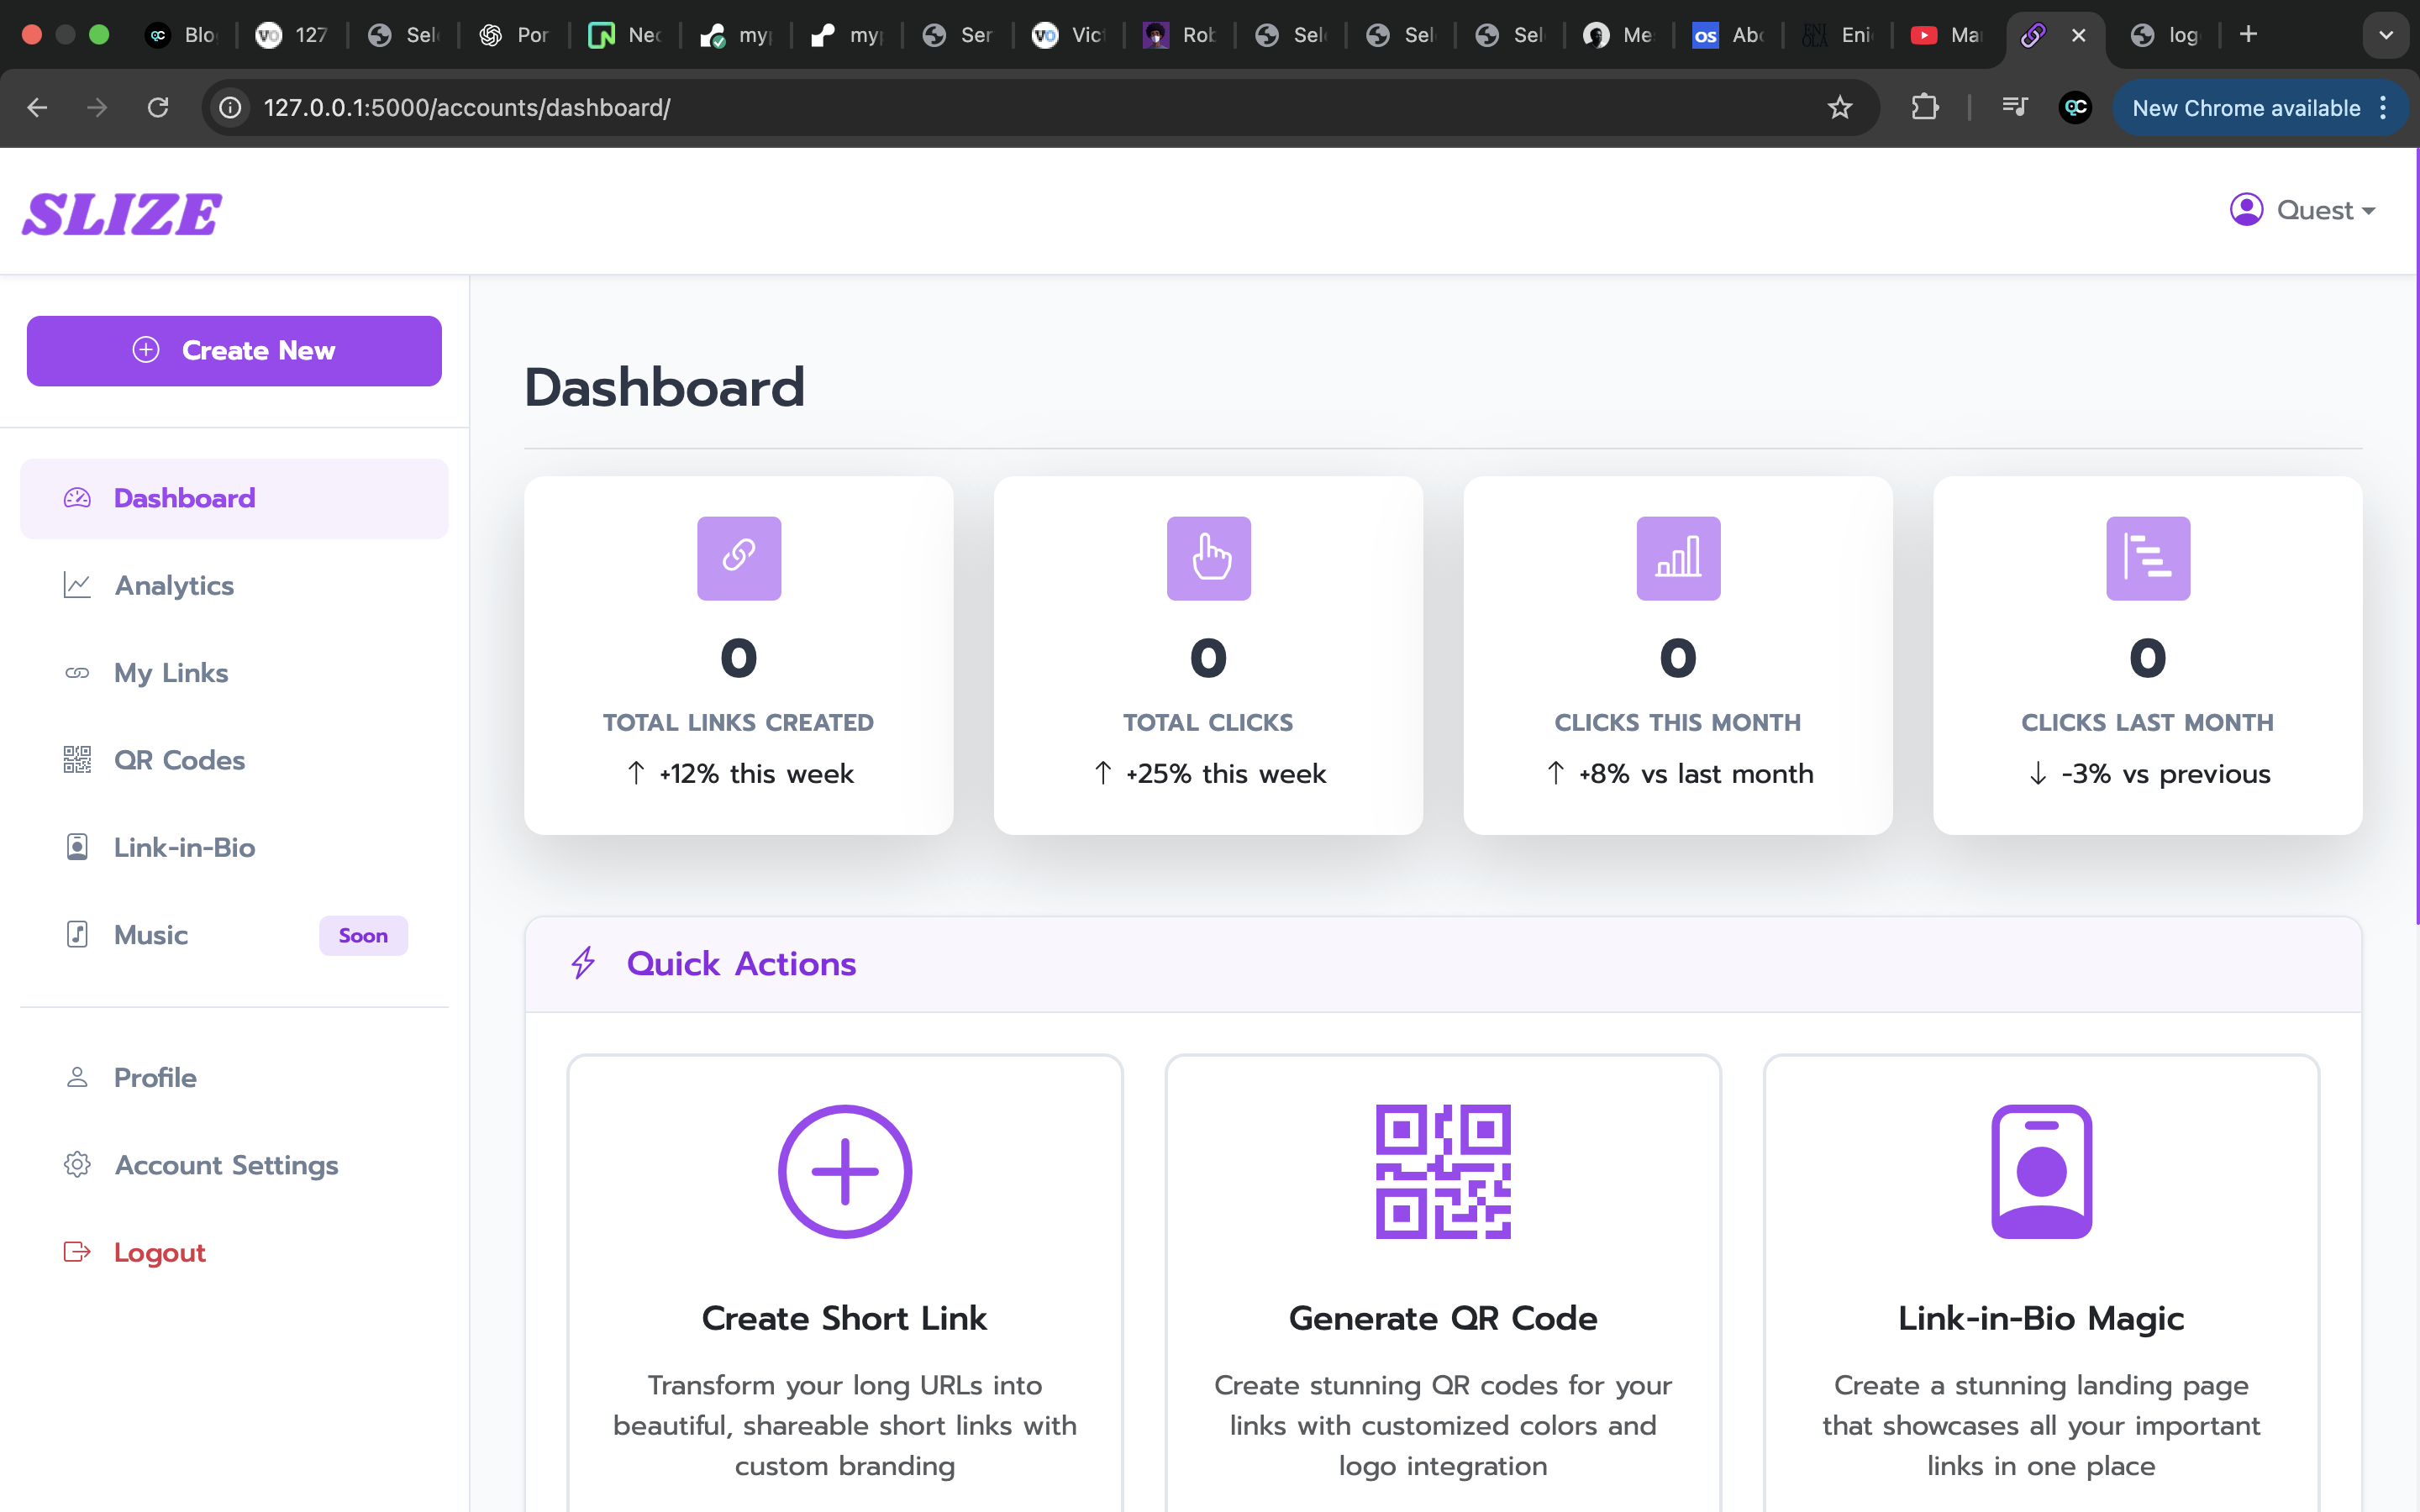Screen dimensions: 2420x1512
Task: Expand the Quest user dropdown
Action: tap(2302, 210)
